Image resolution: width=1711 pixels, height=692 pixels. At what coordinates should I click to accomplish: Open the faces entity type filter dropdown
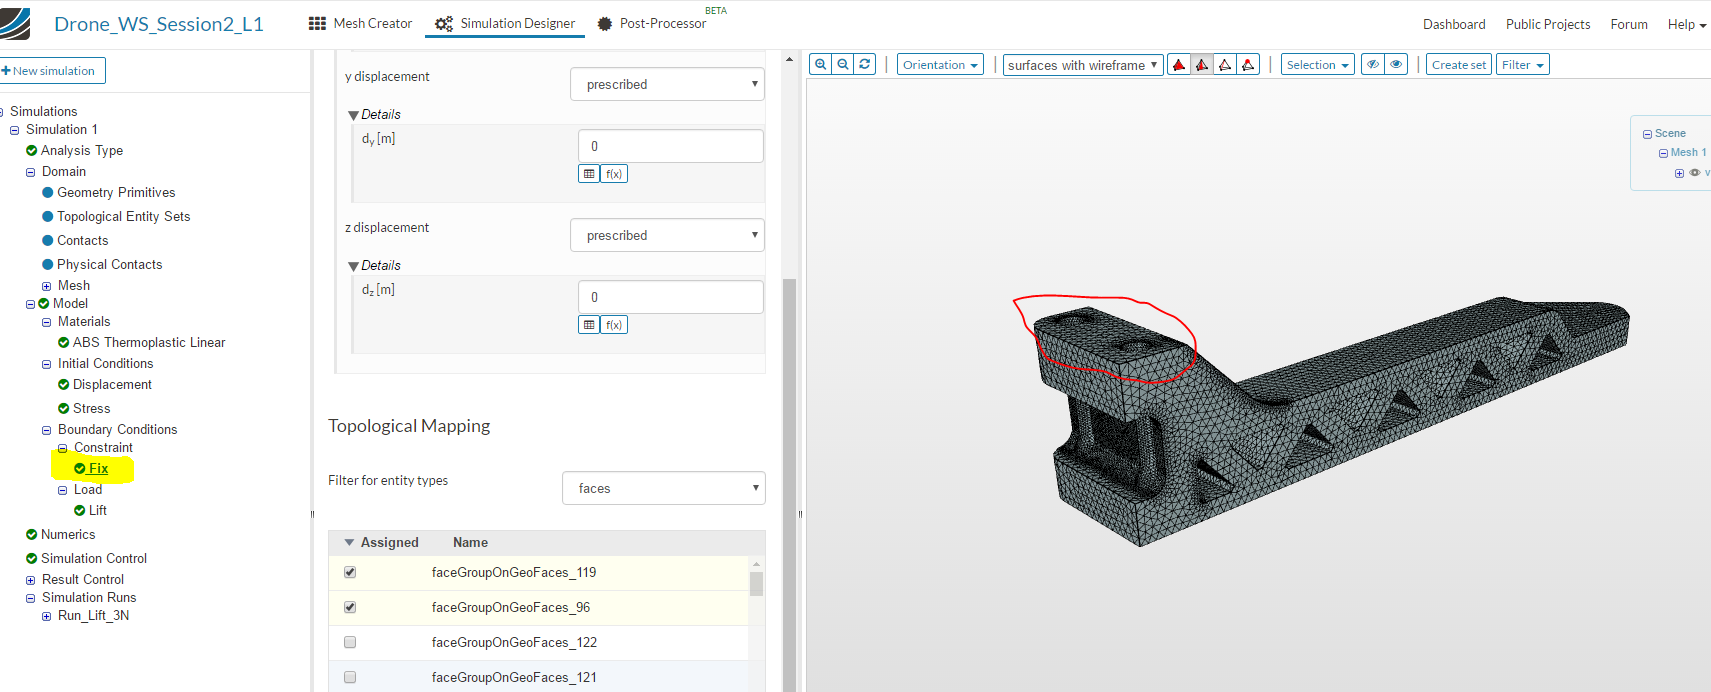[x=663, y=488]
